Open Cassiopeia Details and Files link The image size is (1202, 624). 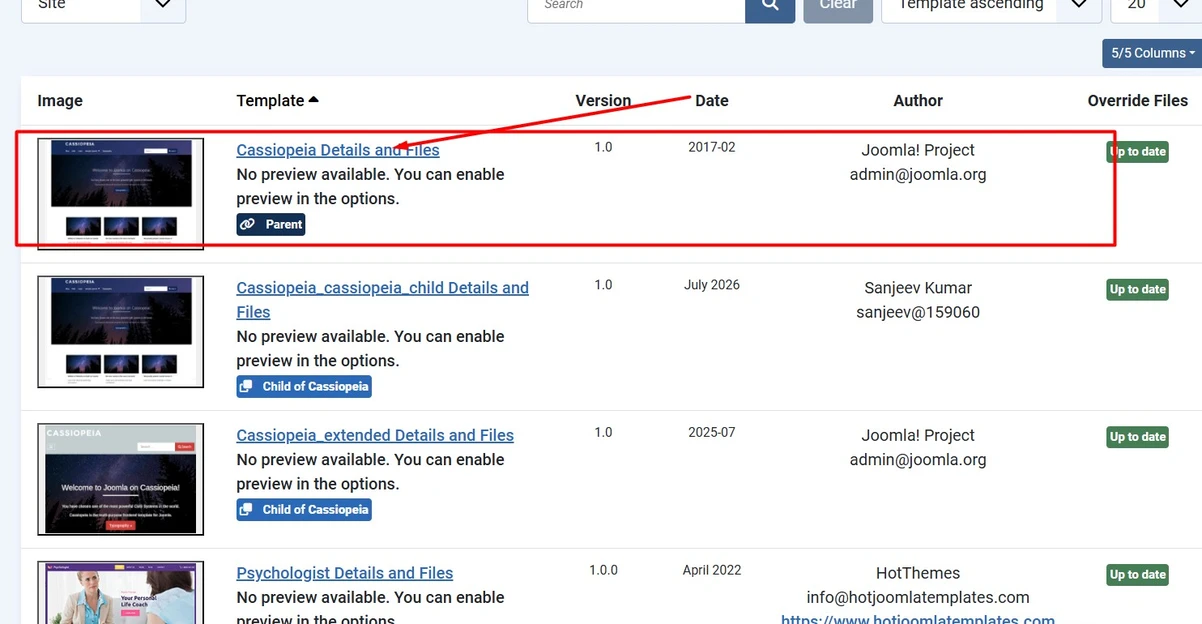(338, 150)
